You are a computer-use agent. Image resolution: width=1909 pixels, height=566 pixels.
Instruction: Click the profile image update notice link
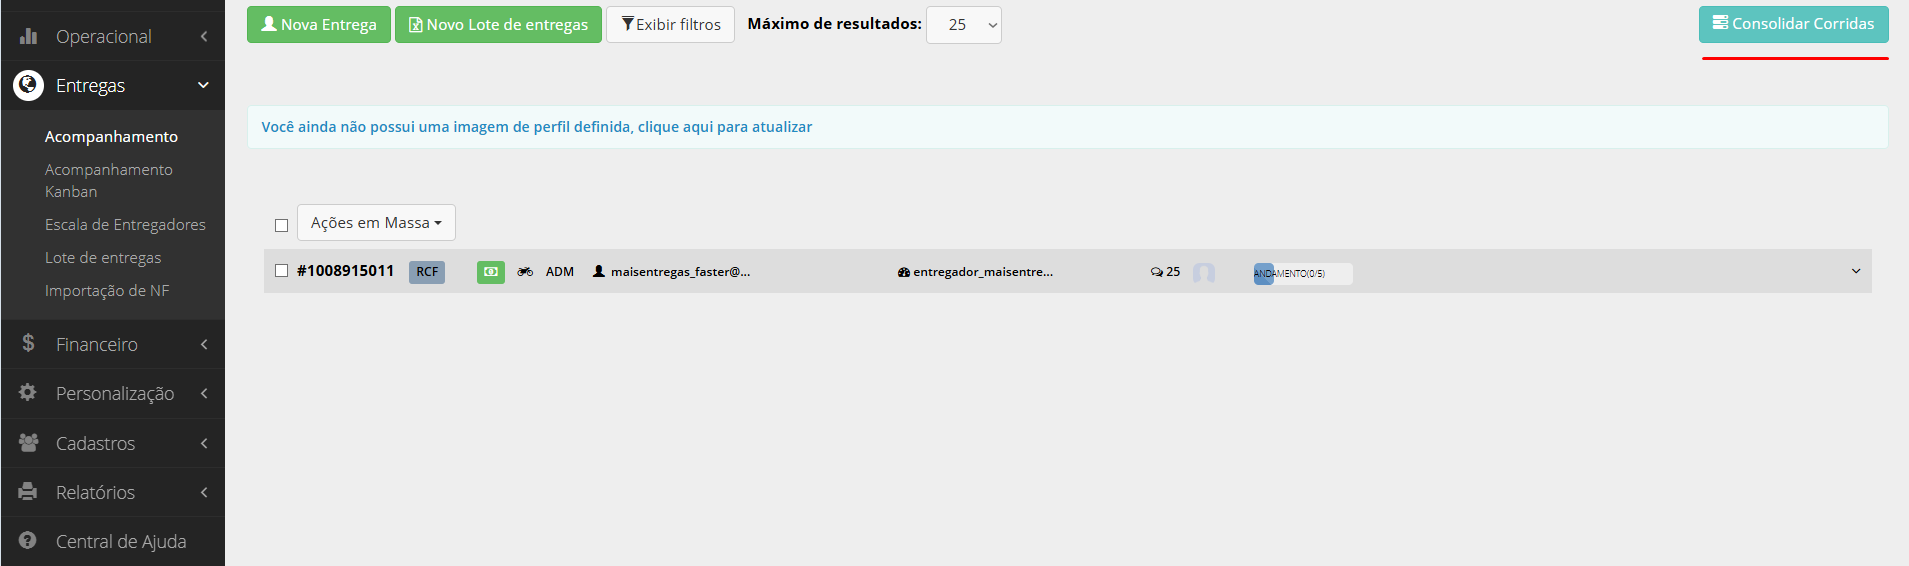pos(537,127)
